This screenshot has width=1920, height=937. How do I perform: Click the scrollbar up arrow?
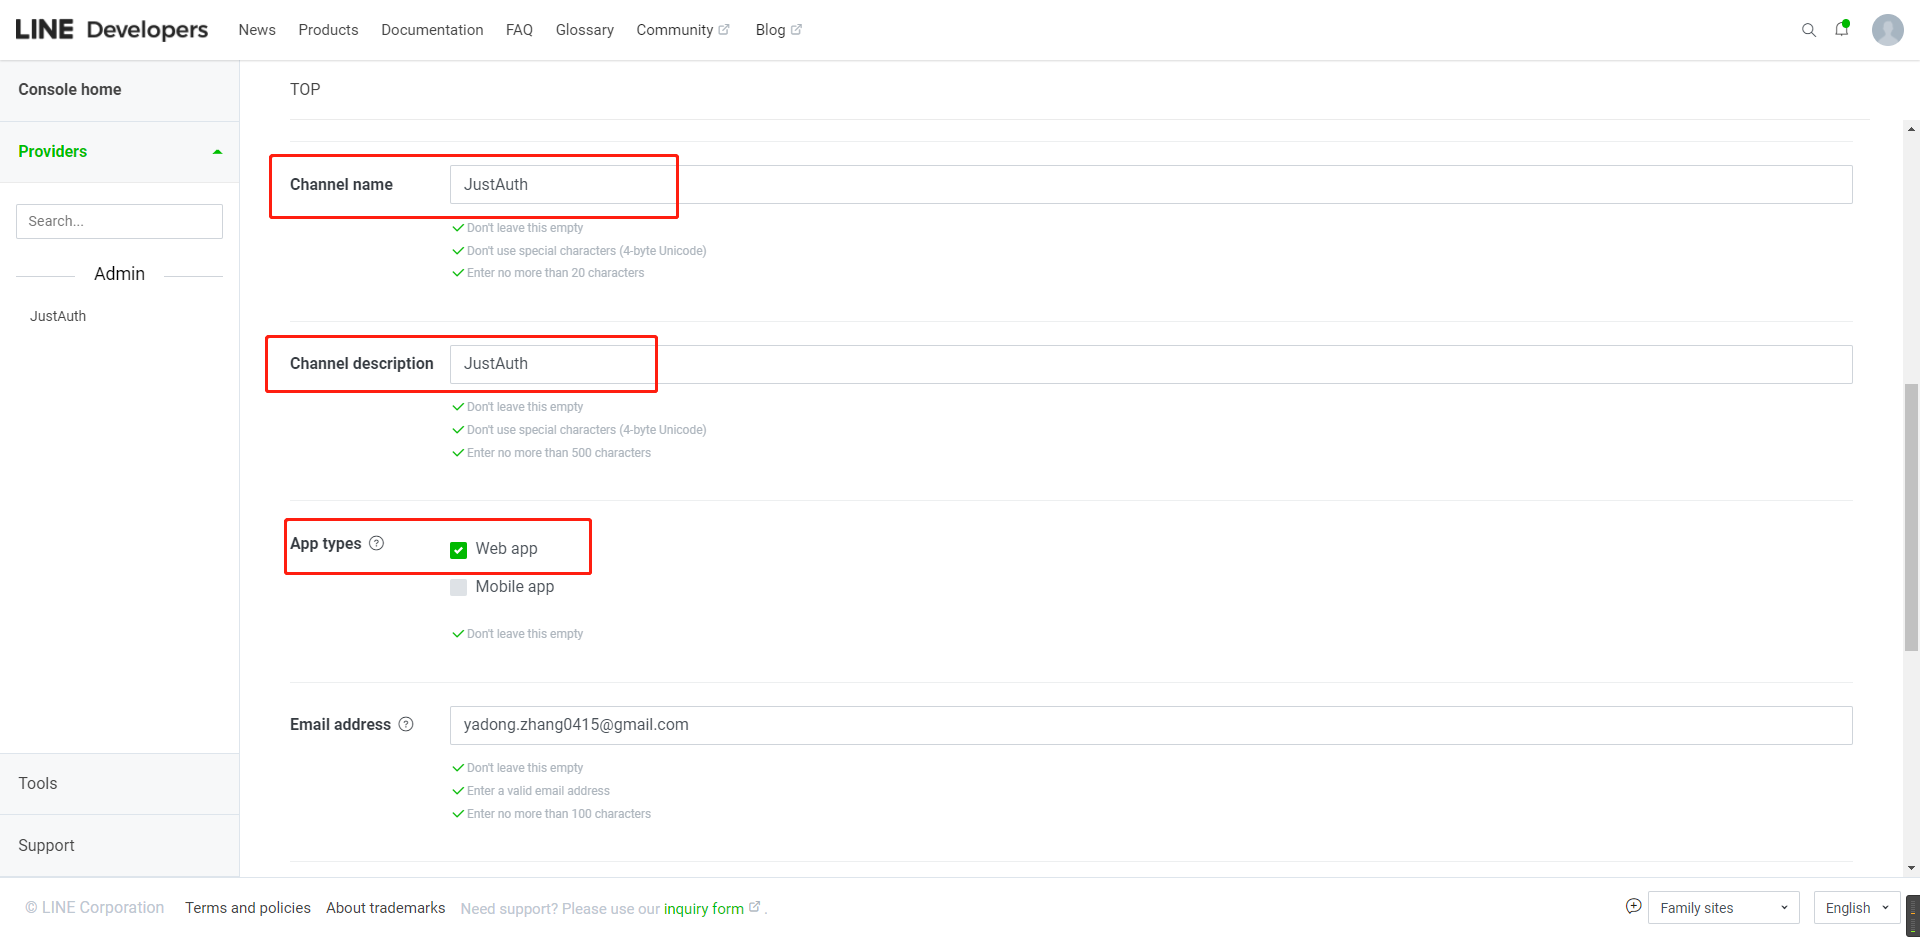click(1911, 129)
